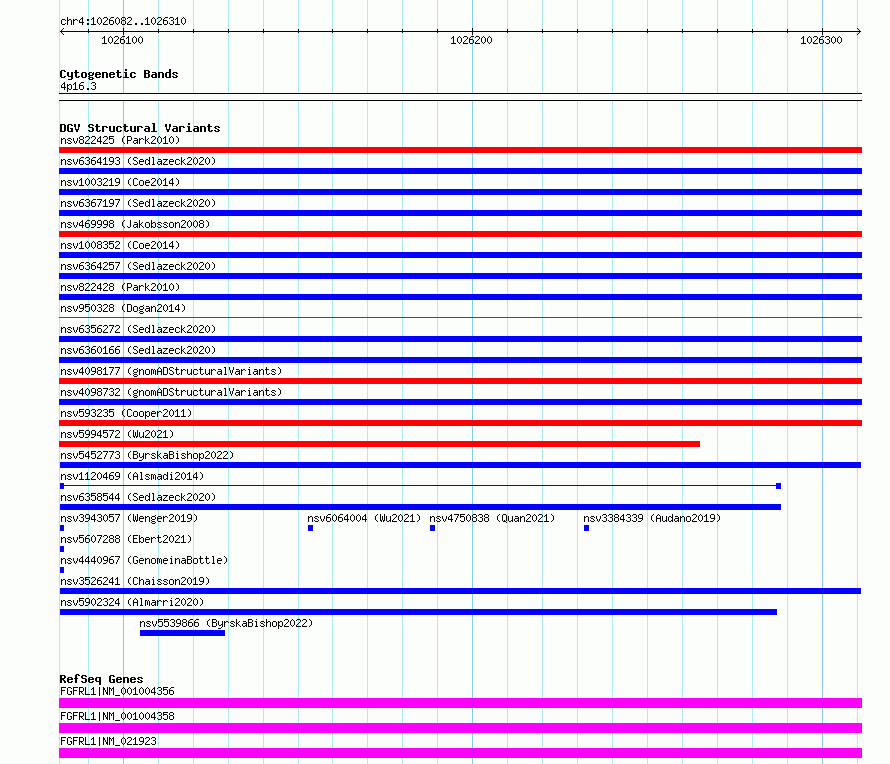Open variant nsv6364193 (Sedlazeck2020)

[x=138, y=161]
